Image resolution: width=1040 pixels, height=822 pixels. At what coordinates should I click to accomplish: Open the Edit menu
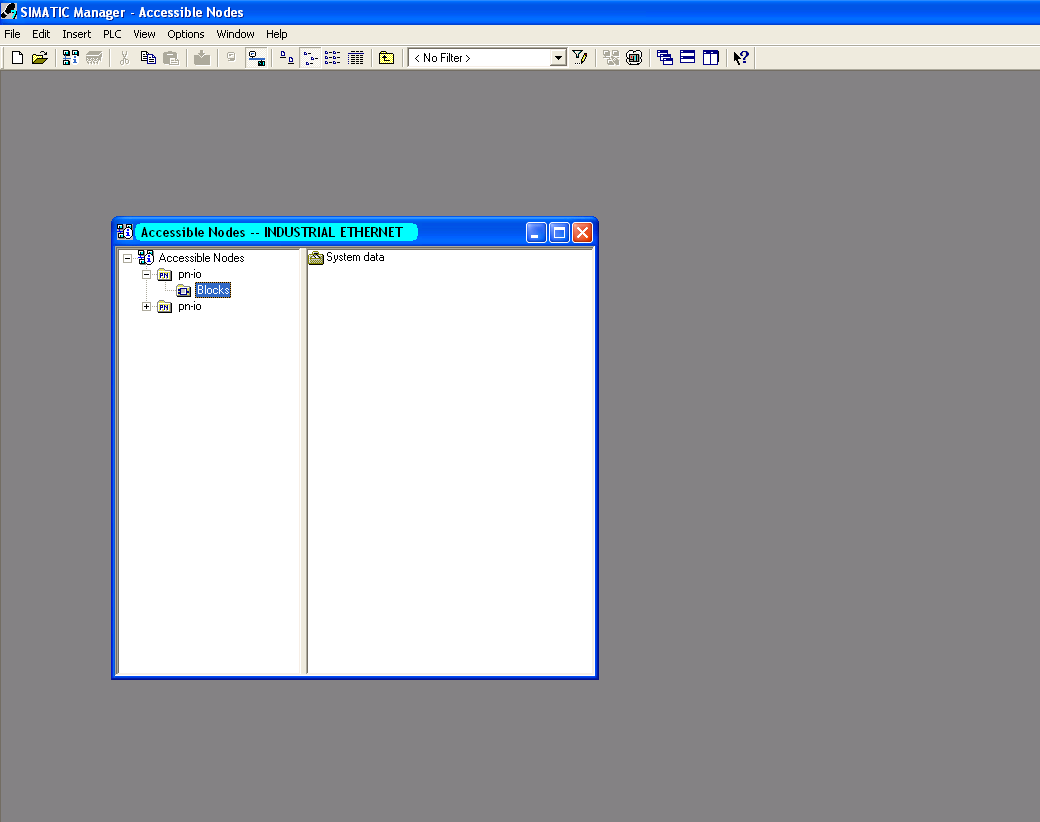pos(41,34)
